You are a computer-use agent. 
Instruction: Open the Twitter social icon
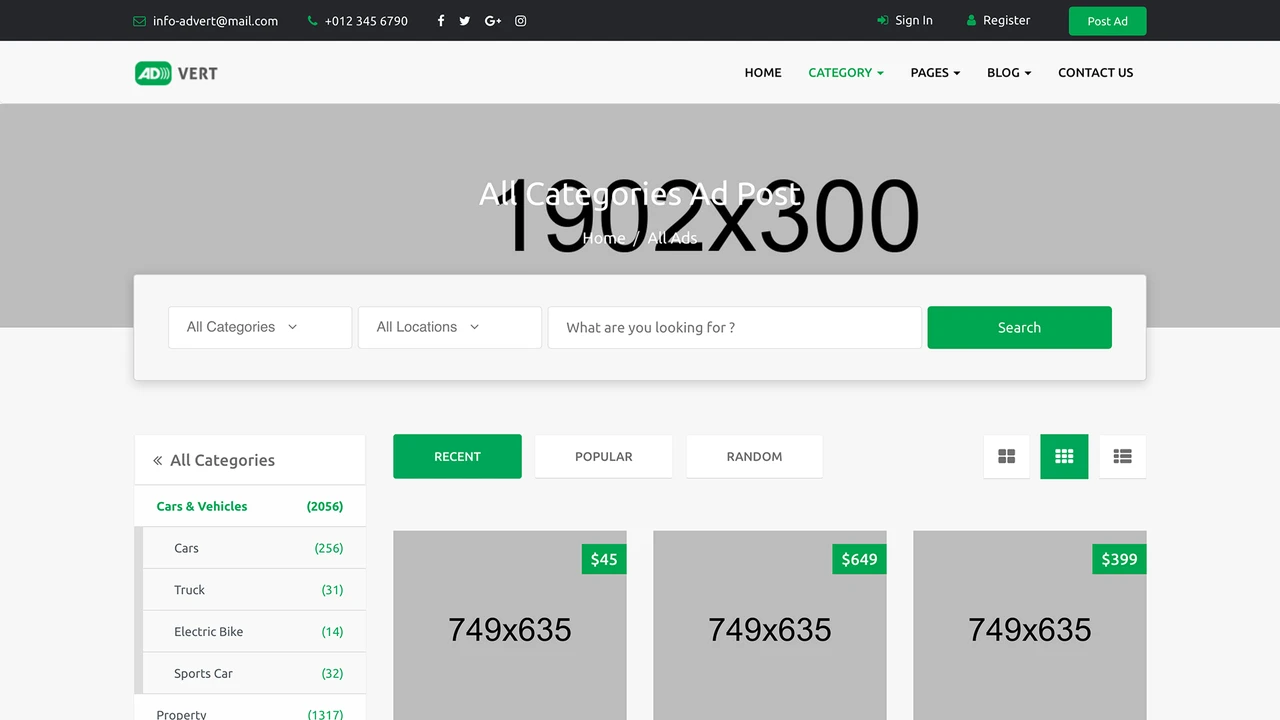pos(465,21)
